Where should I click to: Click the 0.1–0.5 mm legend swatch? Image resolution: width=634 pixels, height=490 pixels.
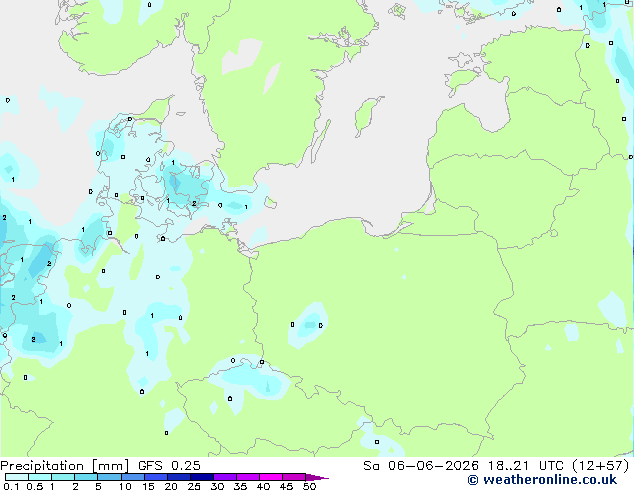17,477
